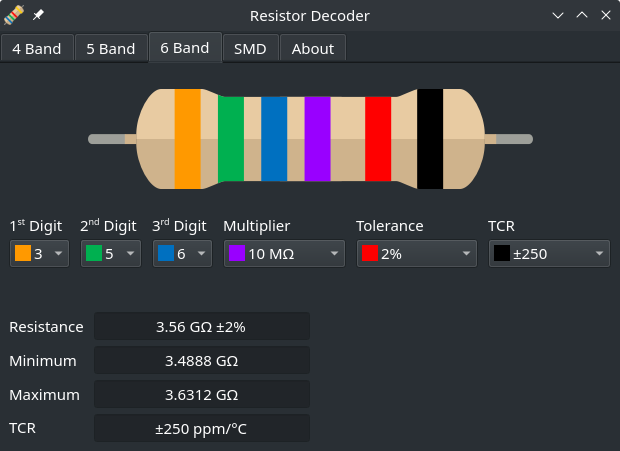Close the Resistor Decoder window
Image resolution: width=620 pixels, height=451 pixels.
click(x=604, y=15)
